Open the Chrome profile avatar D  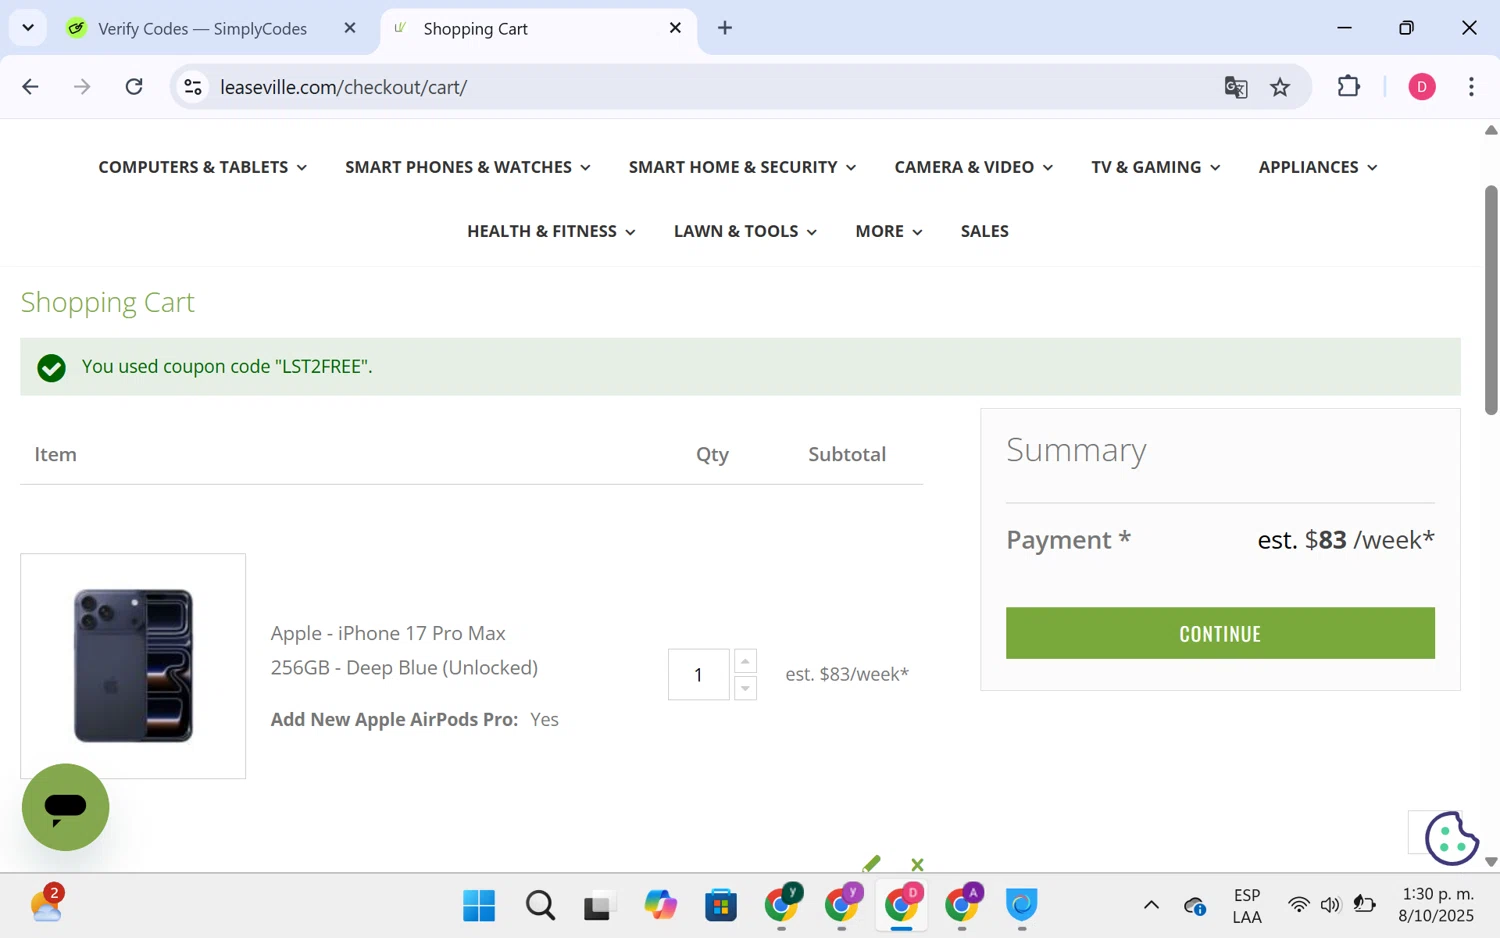pyautogui.click(x=1422, y=87)
